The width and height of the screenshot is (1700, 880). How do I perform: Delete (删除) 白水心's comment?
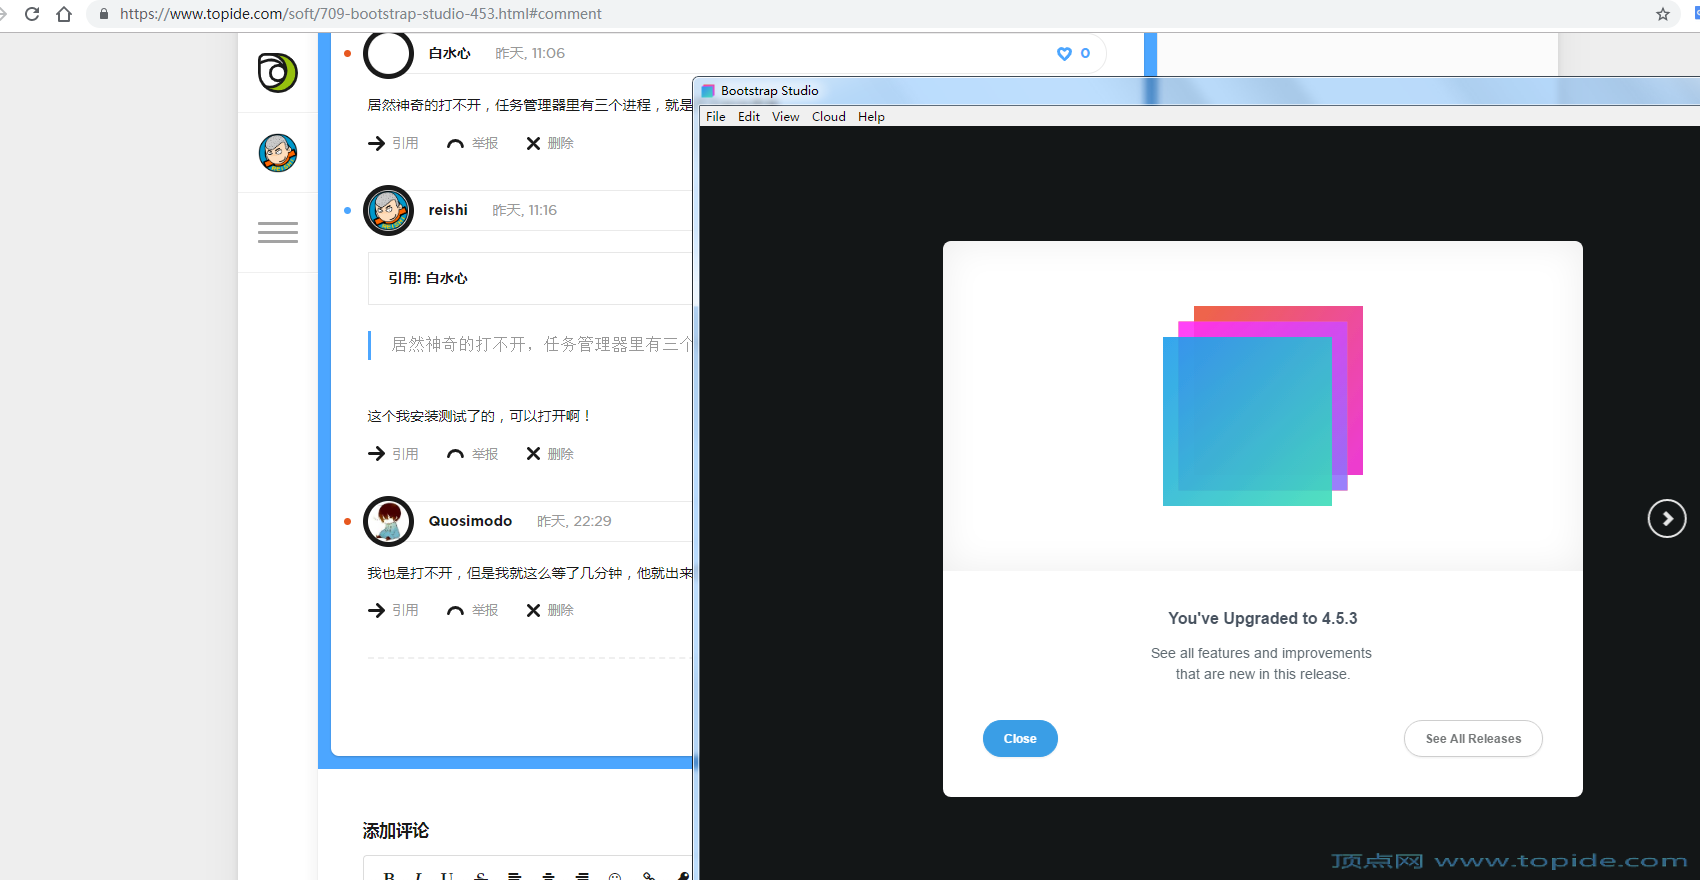click(550, 143)
